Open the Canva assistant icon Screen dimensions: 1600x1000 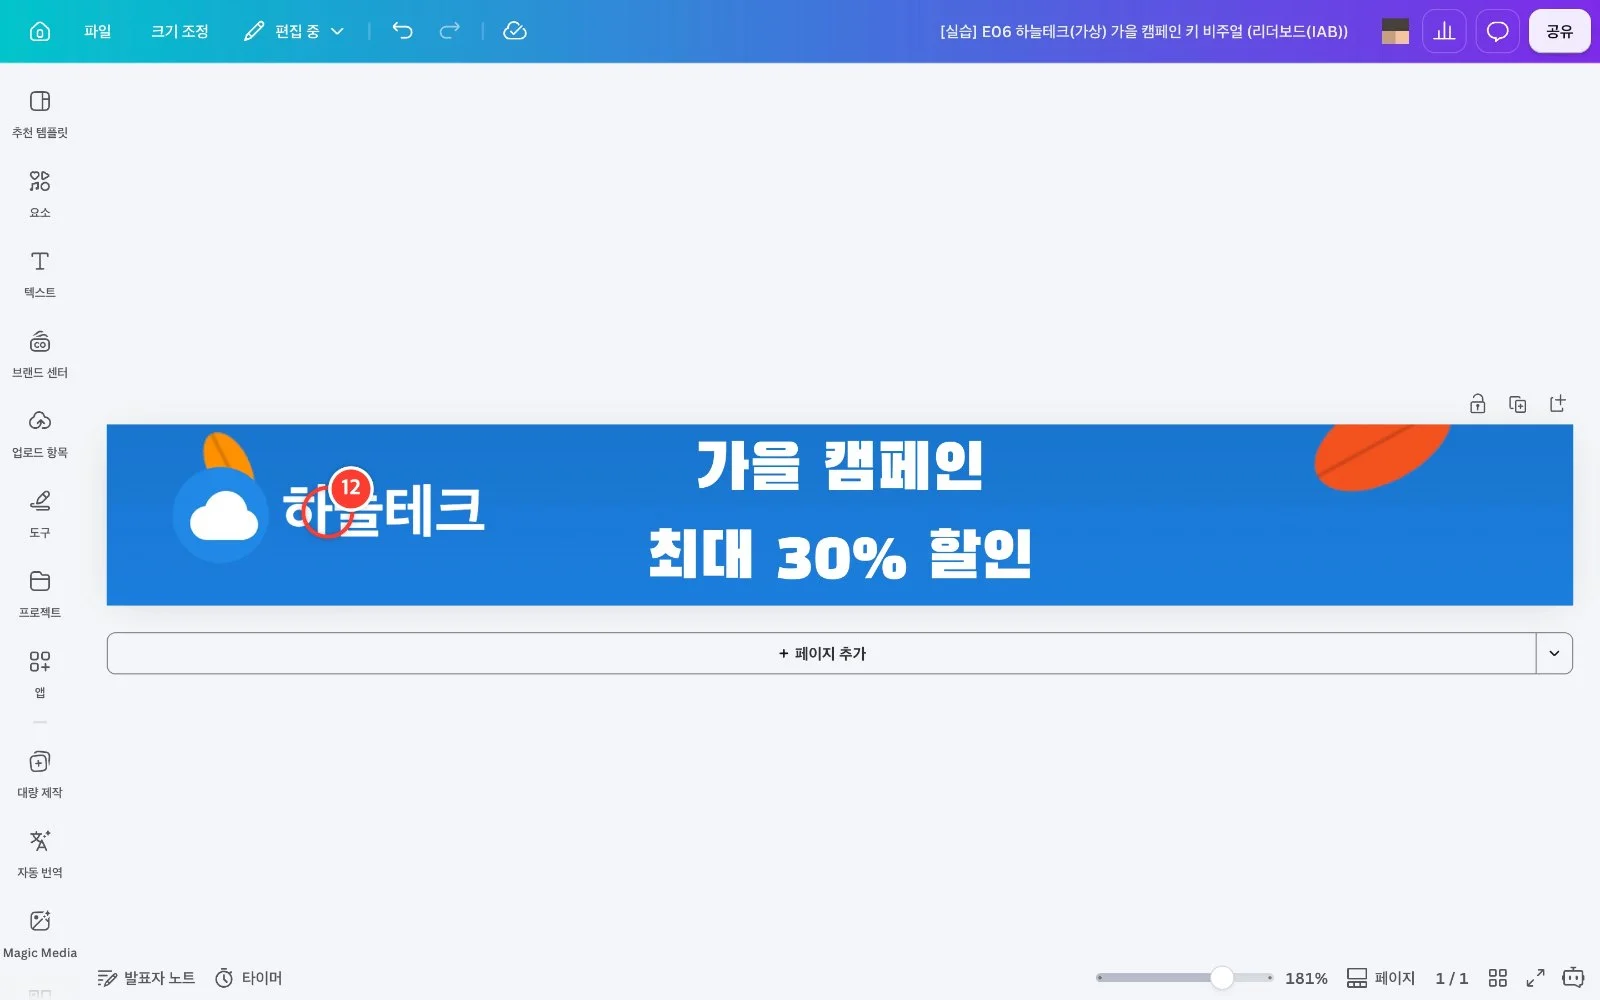click(x=1573, y=977)
